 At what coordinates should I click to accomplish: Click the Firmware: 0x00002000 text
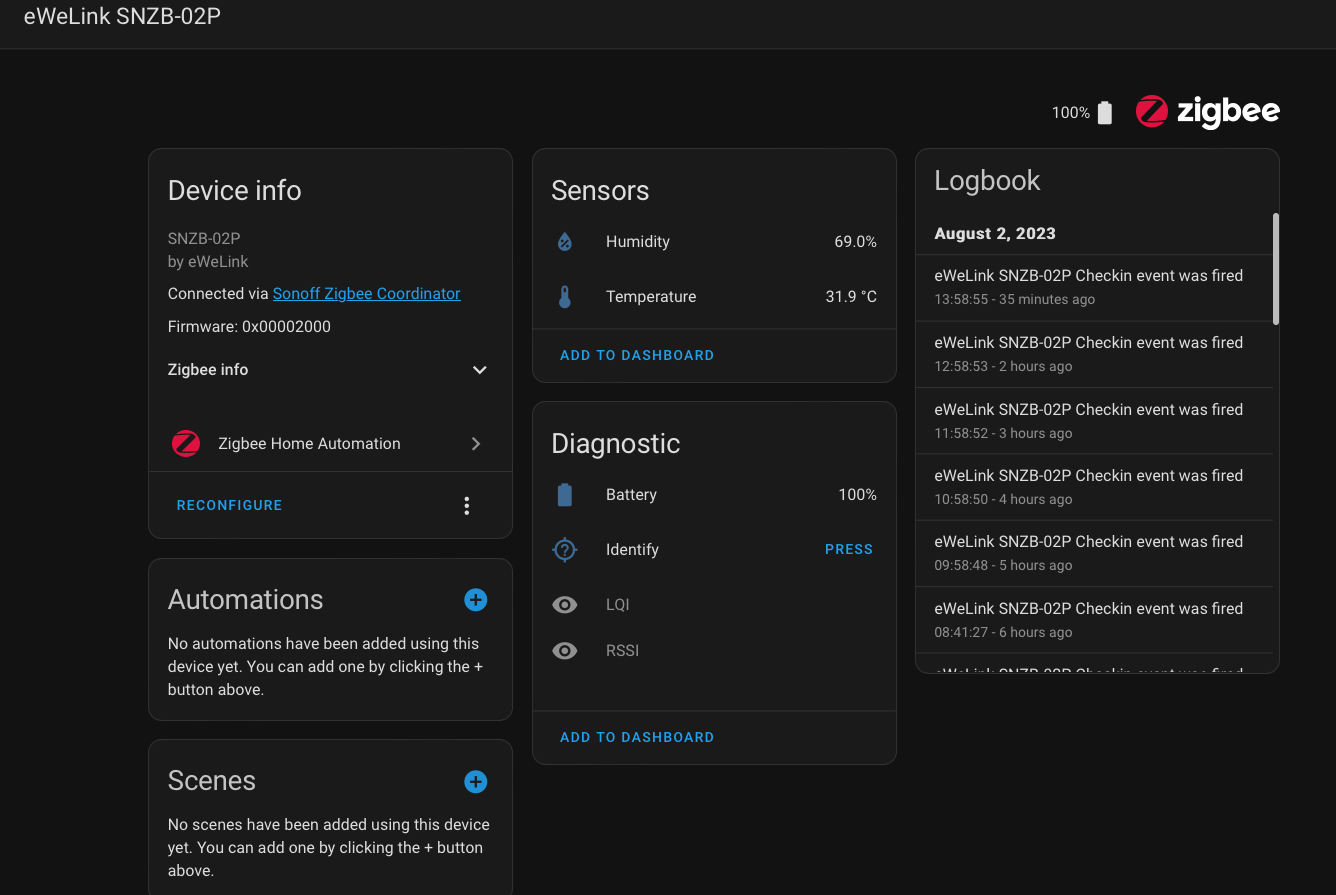[249, 327]
